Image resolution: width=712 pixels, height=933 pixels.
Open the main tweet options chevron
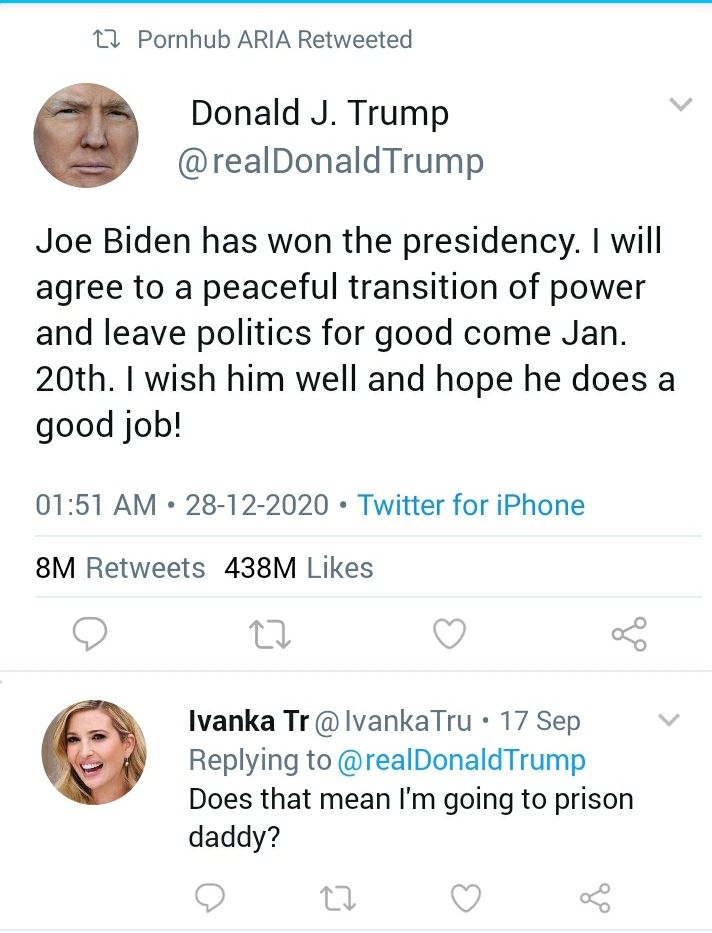click(x=680, y=105)
